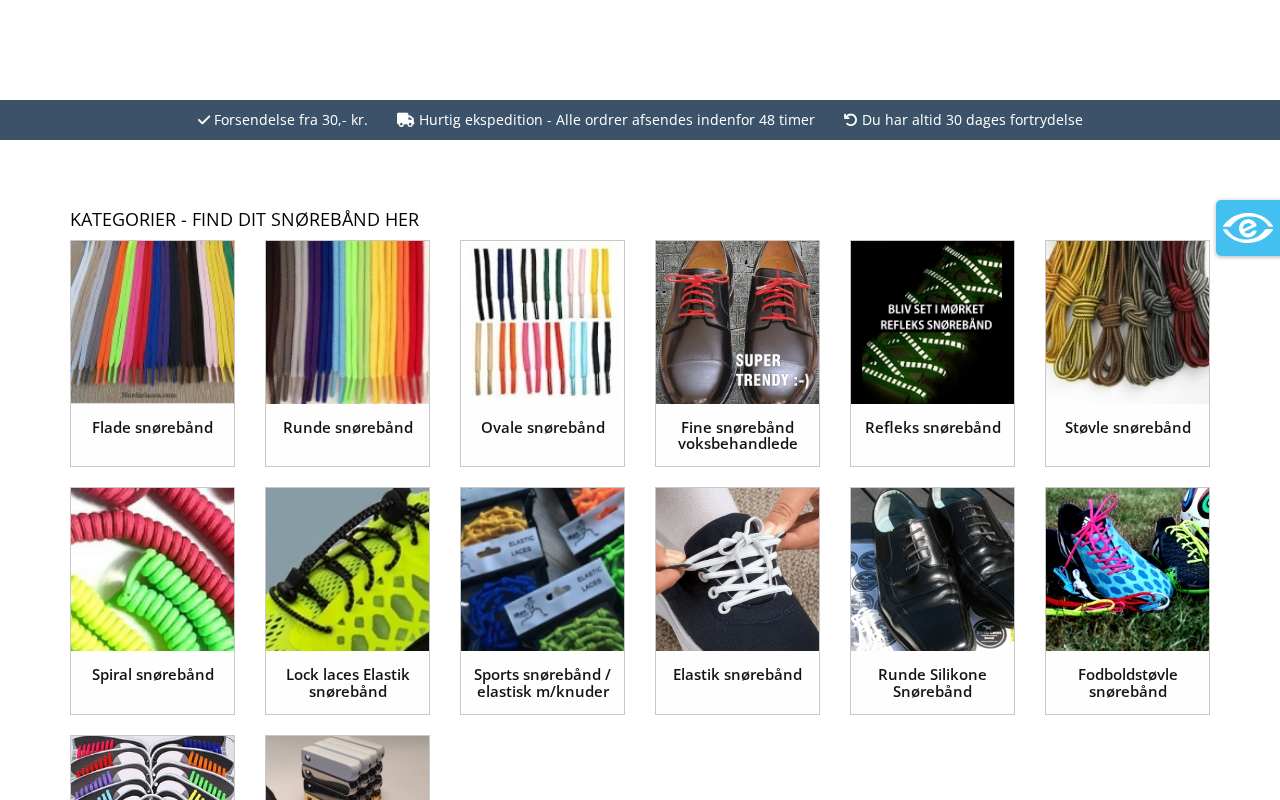Screen dimensions: 1280x800
Task: Click the colorful silicone laces thumbnail
Action: point(152,768)
